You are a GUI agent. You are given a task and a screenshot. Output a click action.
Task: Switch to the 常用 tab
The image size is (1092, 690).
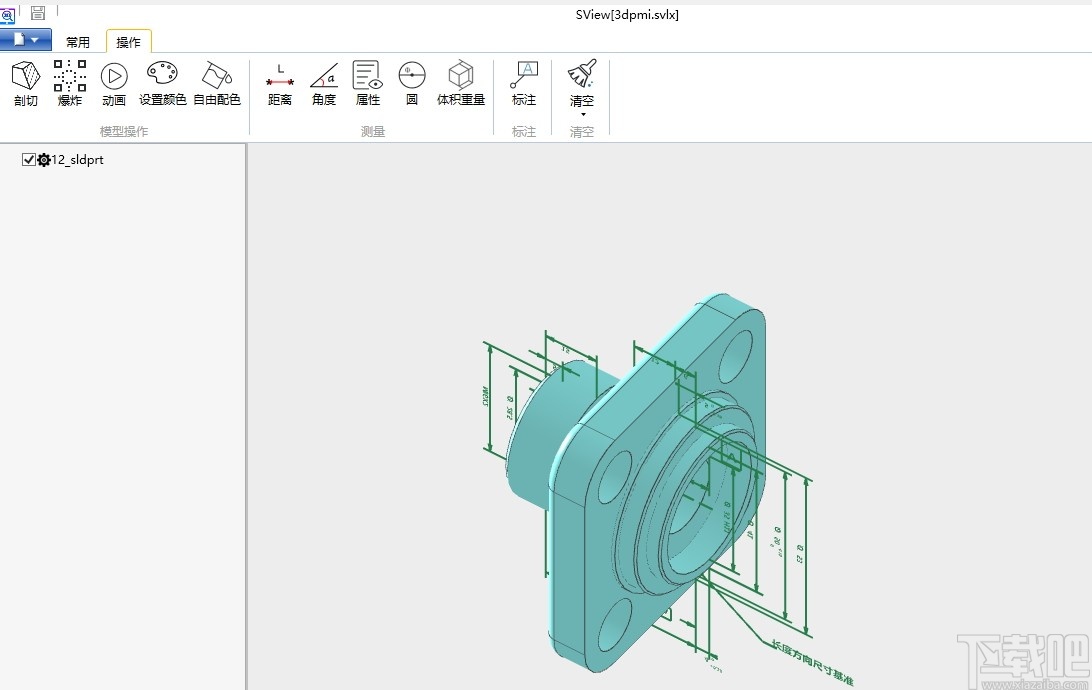(78, 42)
